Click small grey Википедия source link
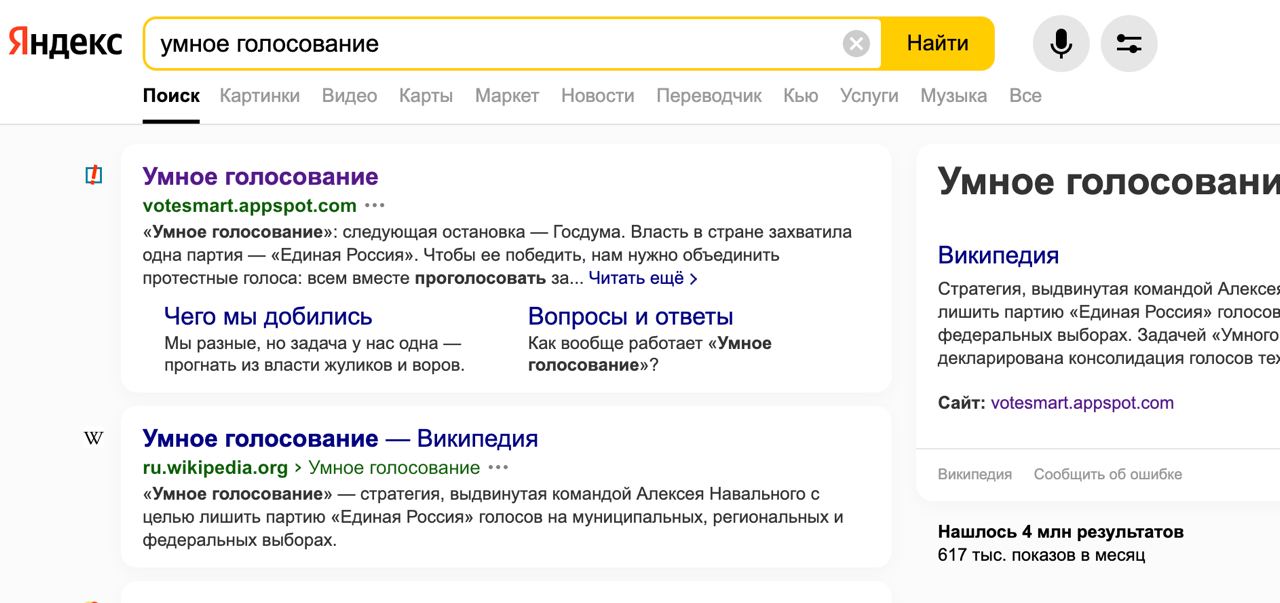Screen dimensions: 1280x603 pos(975,474)
